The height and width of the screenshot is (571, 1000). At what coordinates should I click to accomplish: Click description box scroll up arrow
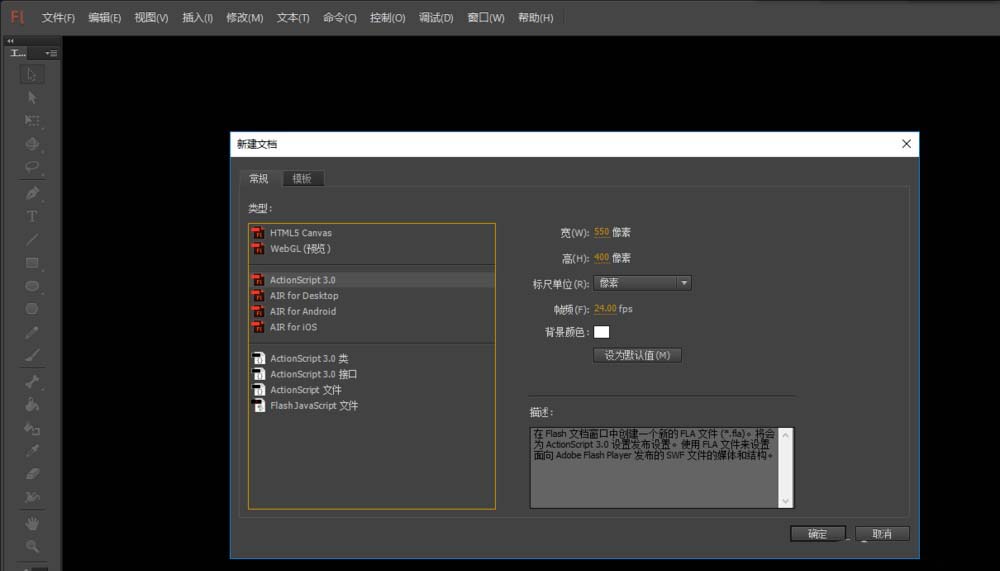[x=786, y=435]
